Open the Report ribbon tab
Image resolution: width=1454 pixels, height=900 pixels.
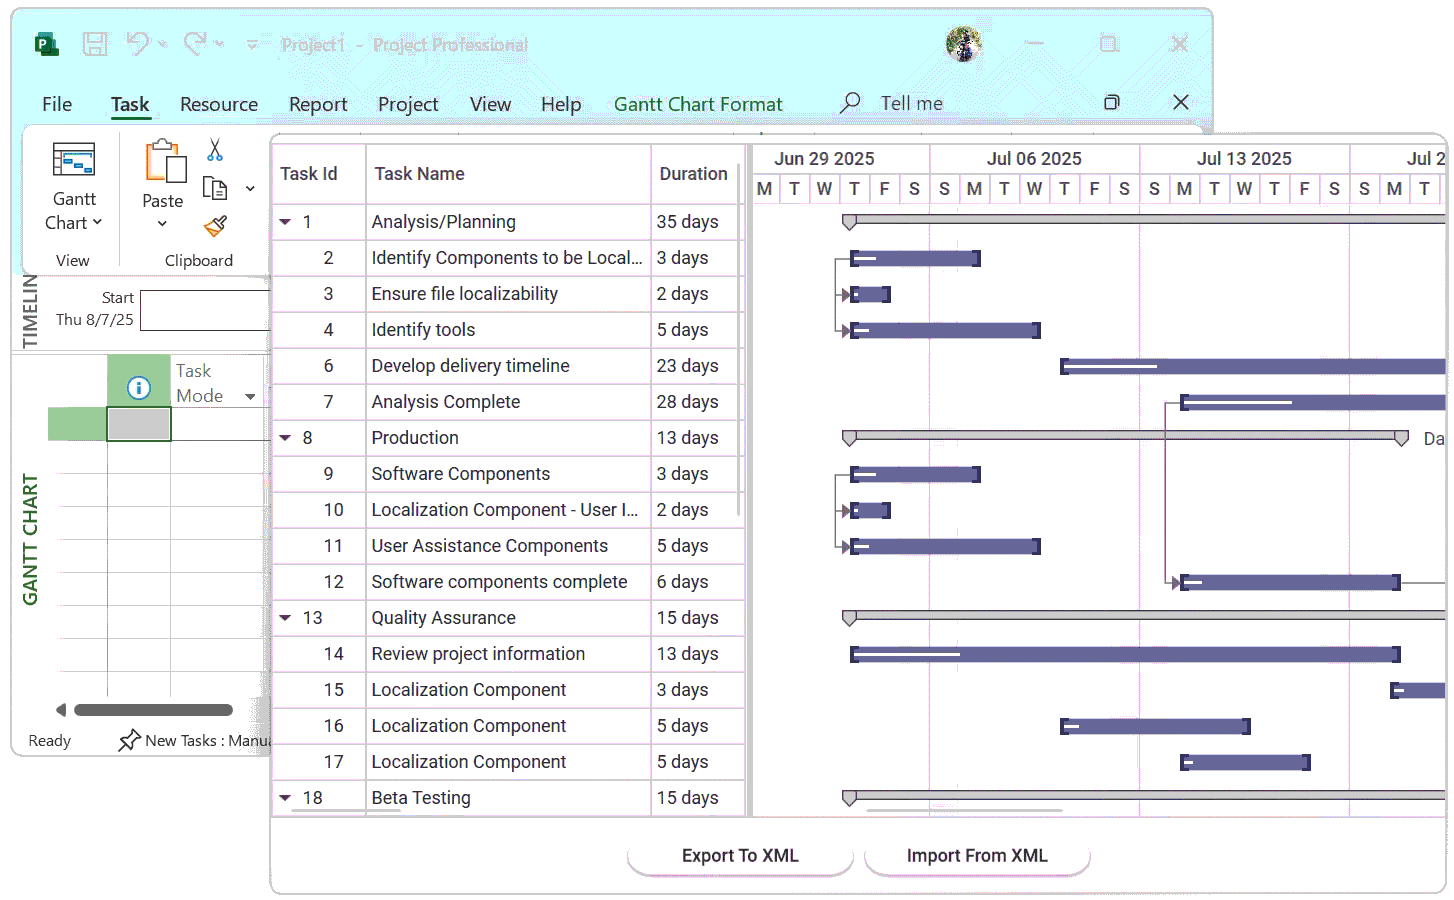pos(318,103)
